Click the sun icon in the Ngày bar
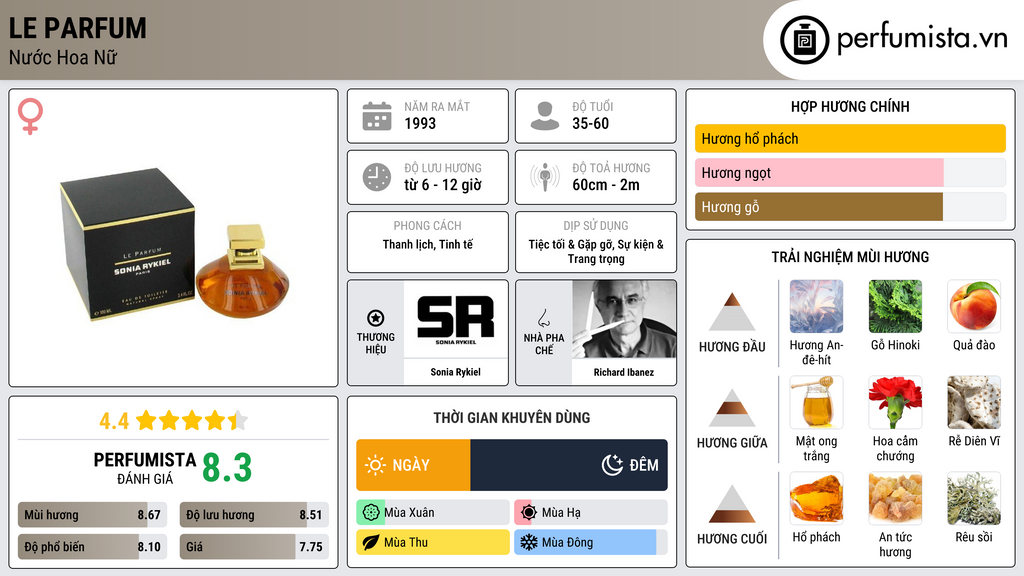Image resolution: width=1024 pixels, height=576 pixels. (x=375, y=465)
